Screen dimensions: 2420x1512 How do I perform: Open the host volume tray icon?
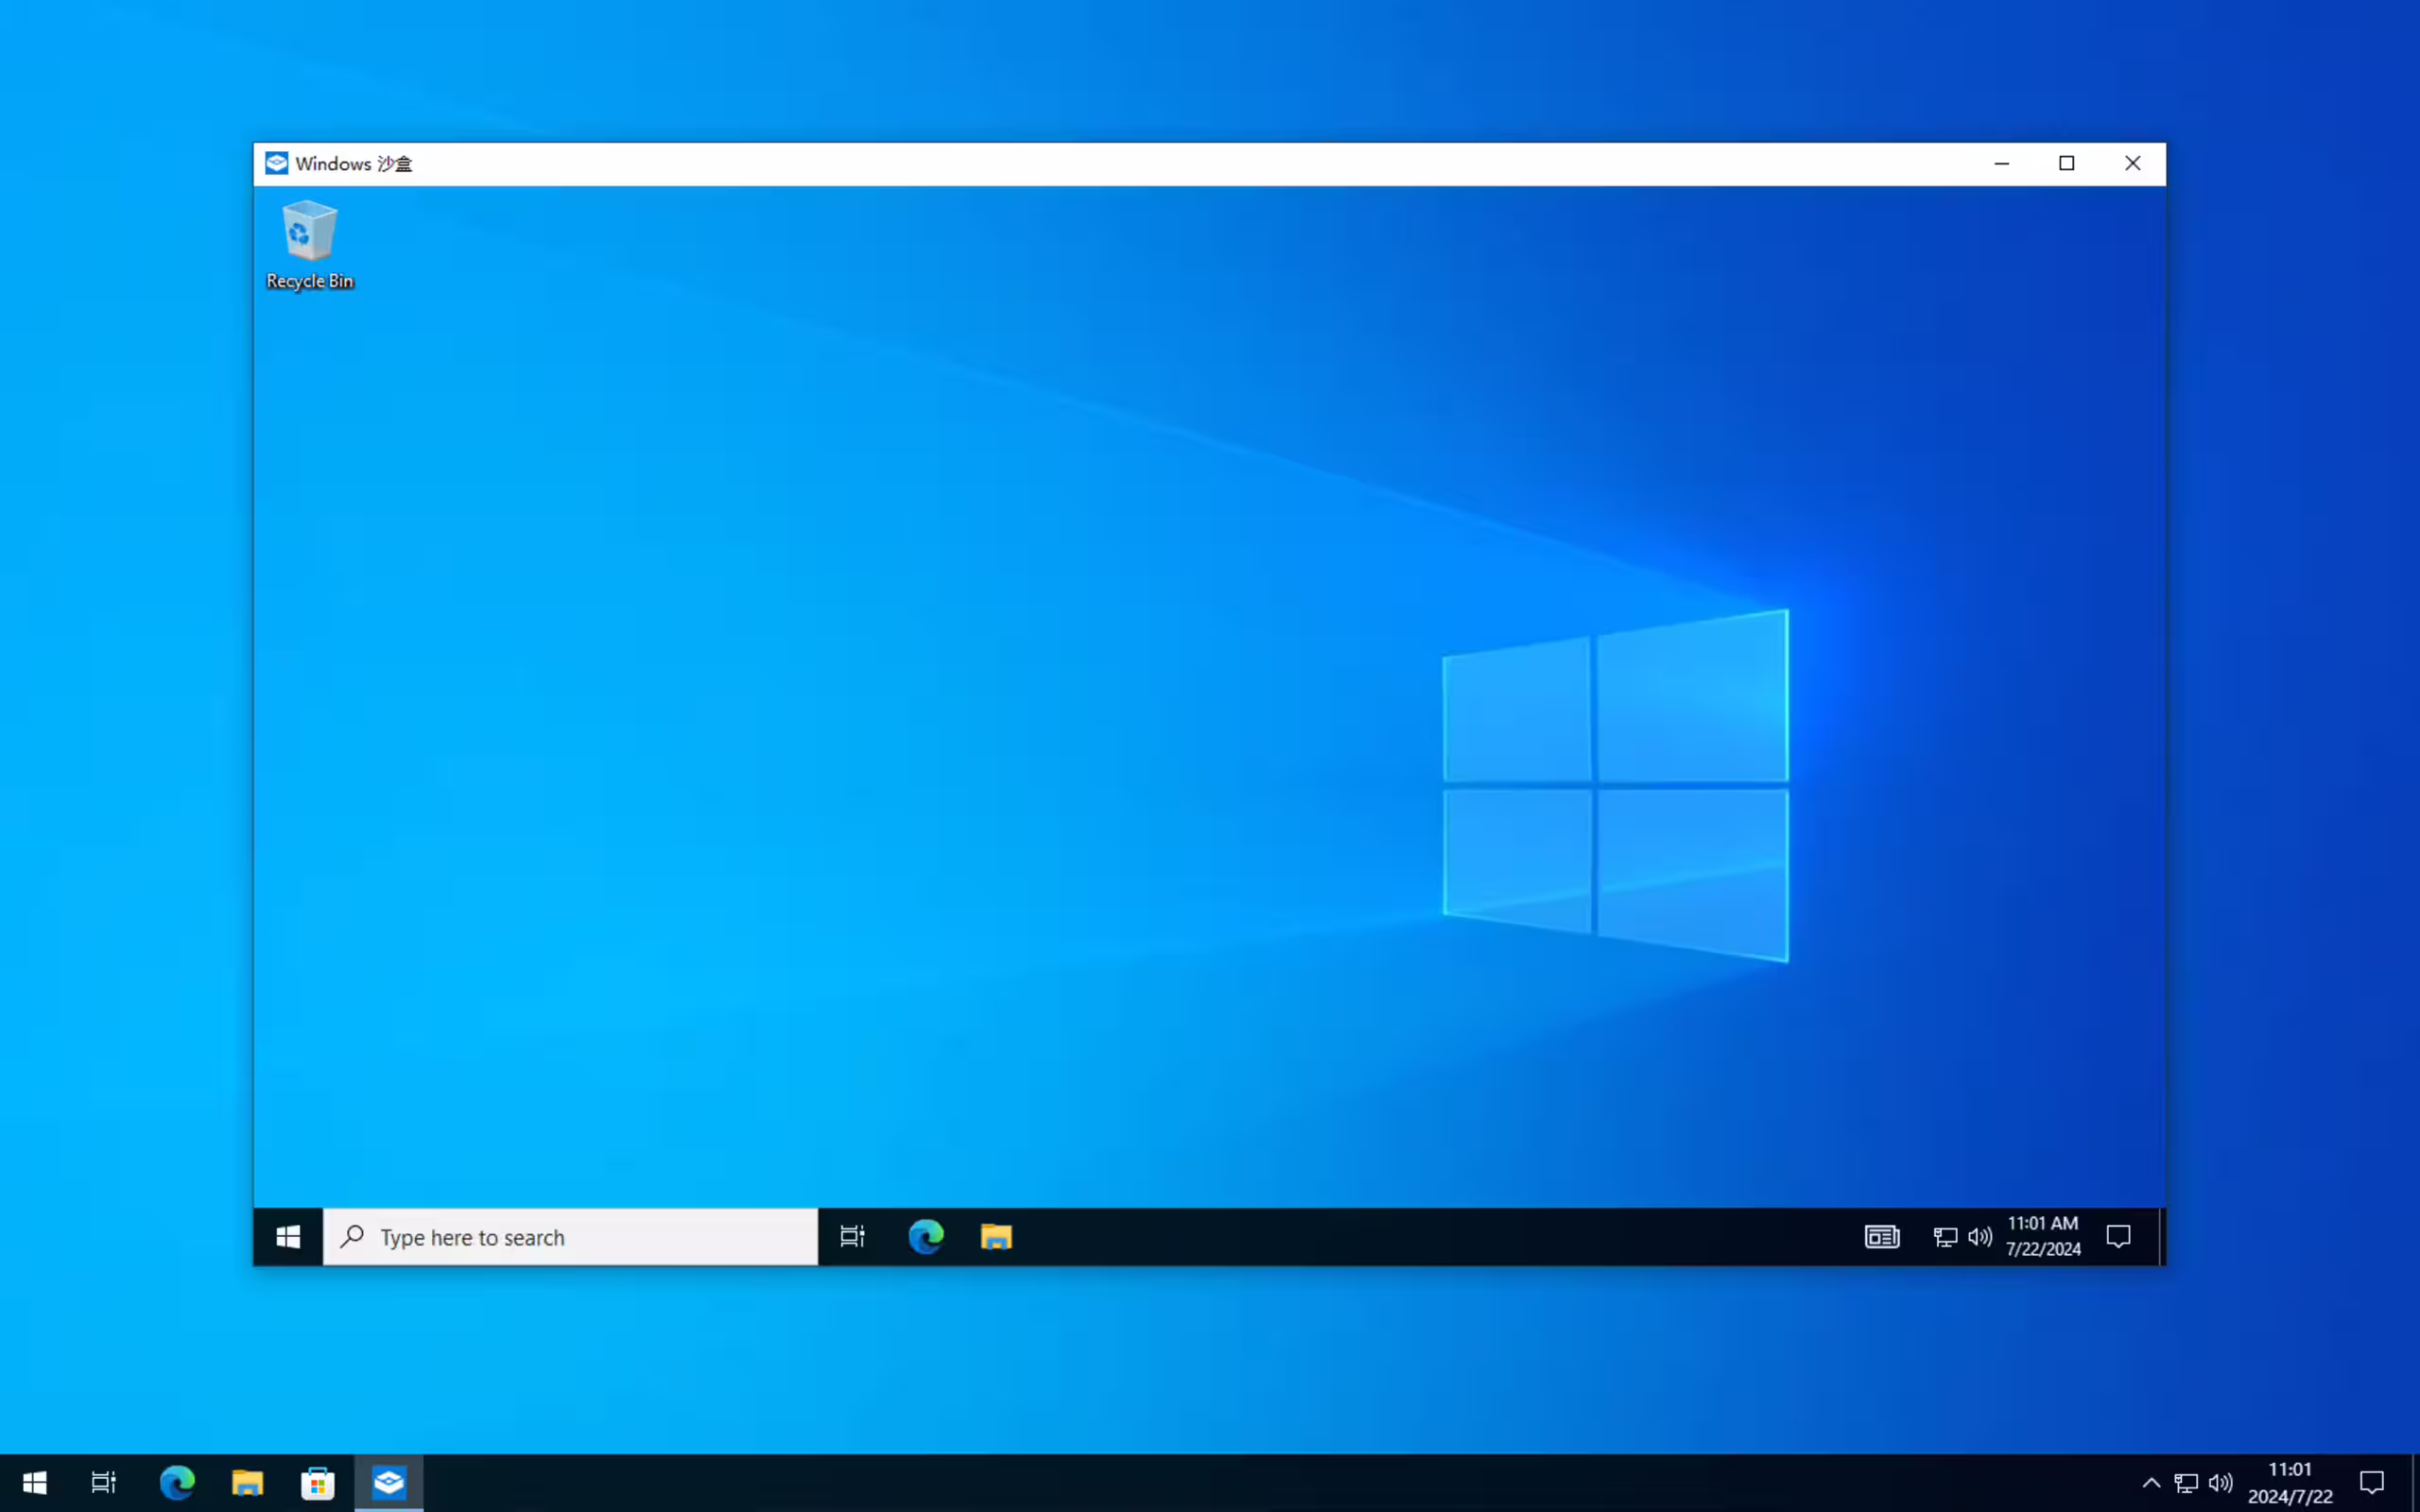2220,1482
